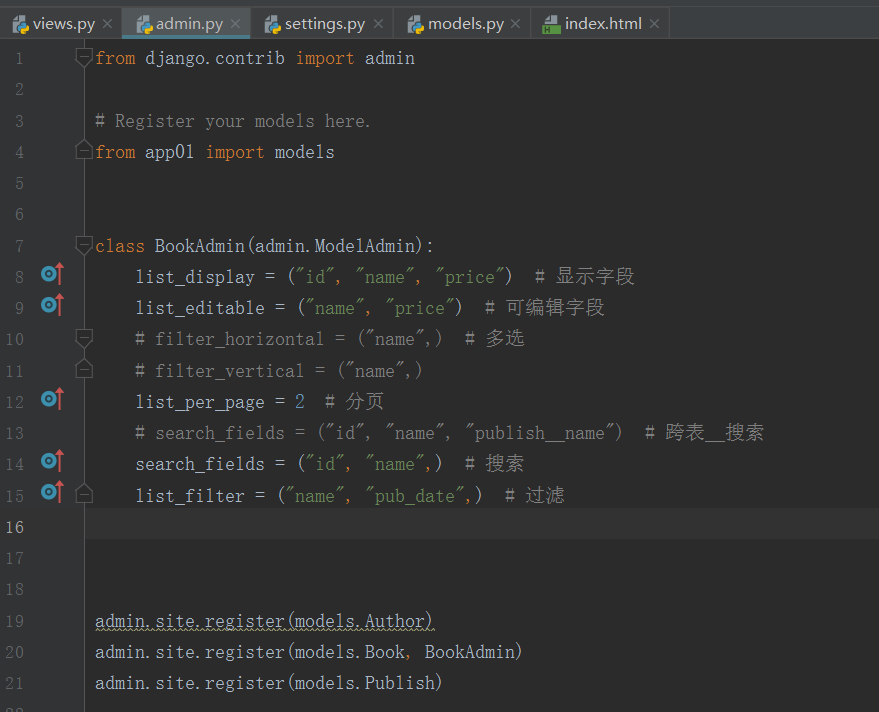Toggle fold marker at filter_horizontal comment
The width and height of the screenshot is (879, 712).
pos(84,339)
